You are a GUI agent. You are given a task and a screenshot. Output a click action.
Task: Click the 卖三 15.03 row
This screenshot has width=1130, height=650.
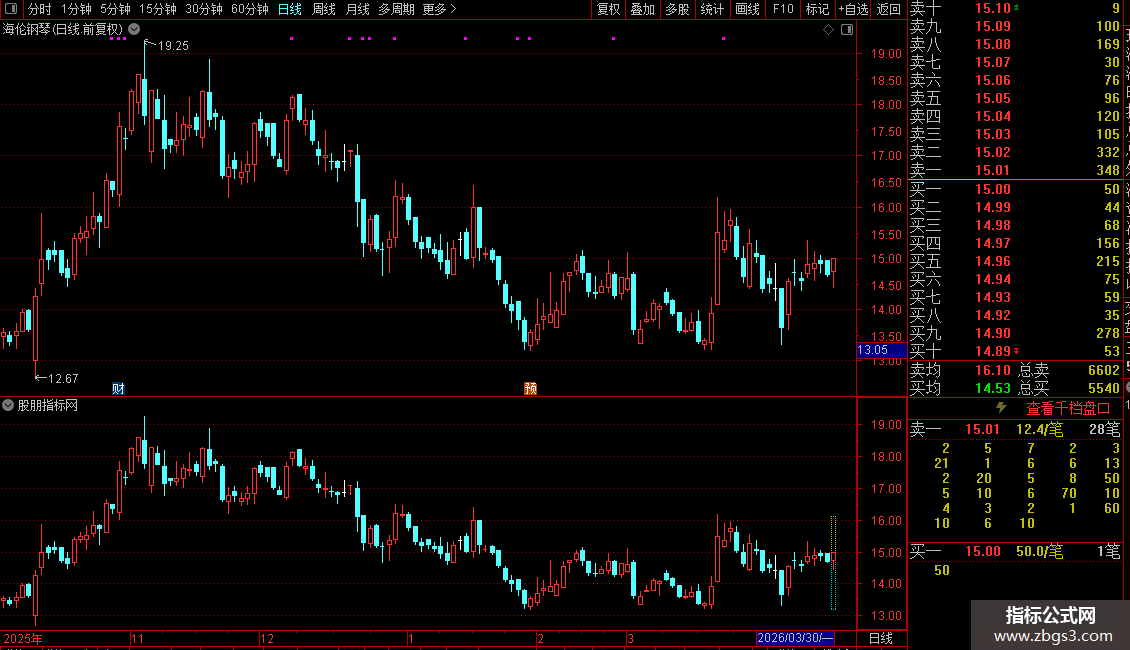point(1015,135)
